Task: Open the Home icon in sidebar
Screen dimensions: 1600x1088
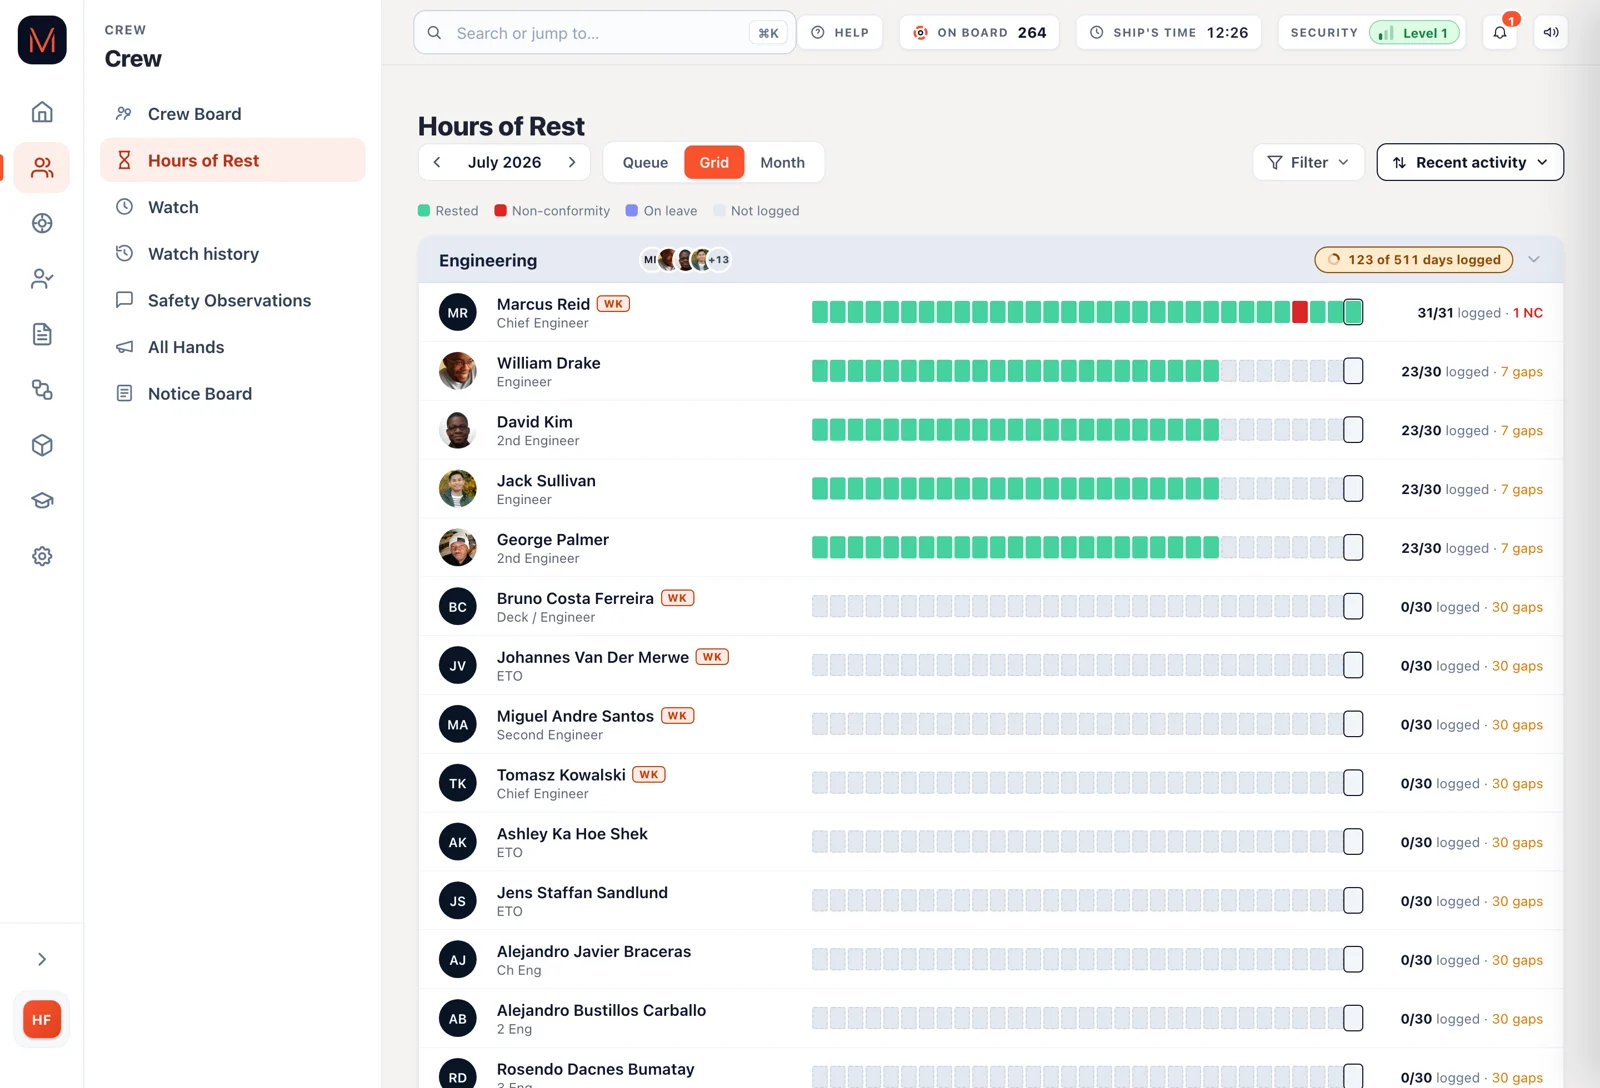Action: pos(42,112)
